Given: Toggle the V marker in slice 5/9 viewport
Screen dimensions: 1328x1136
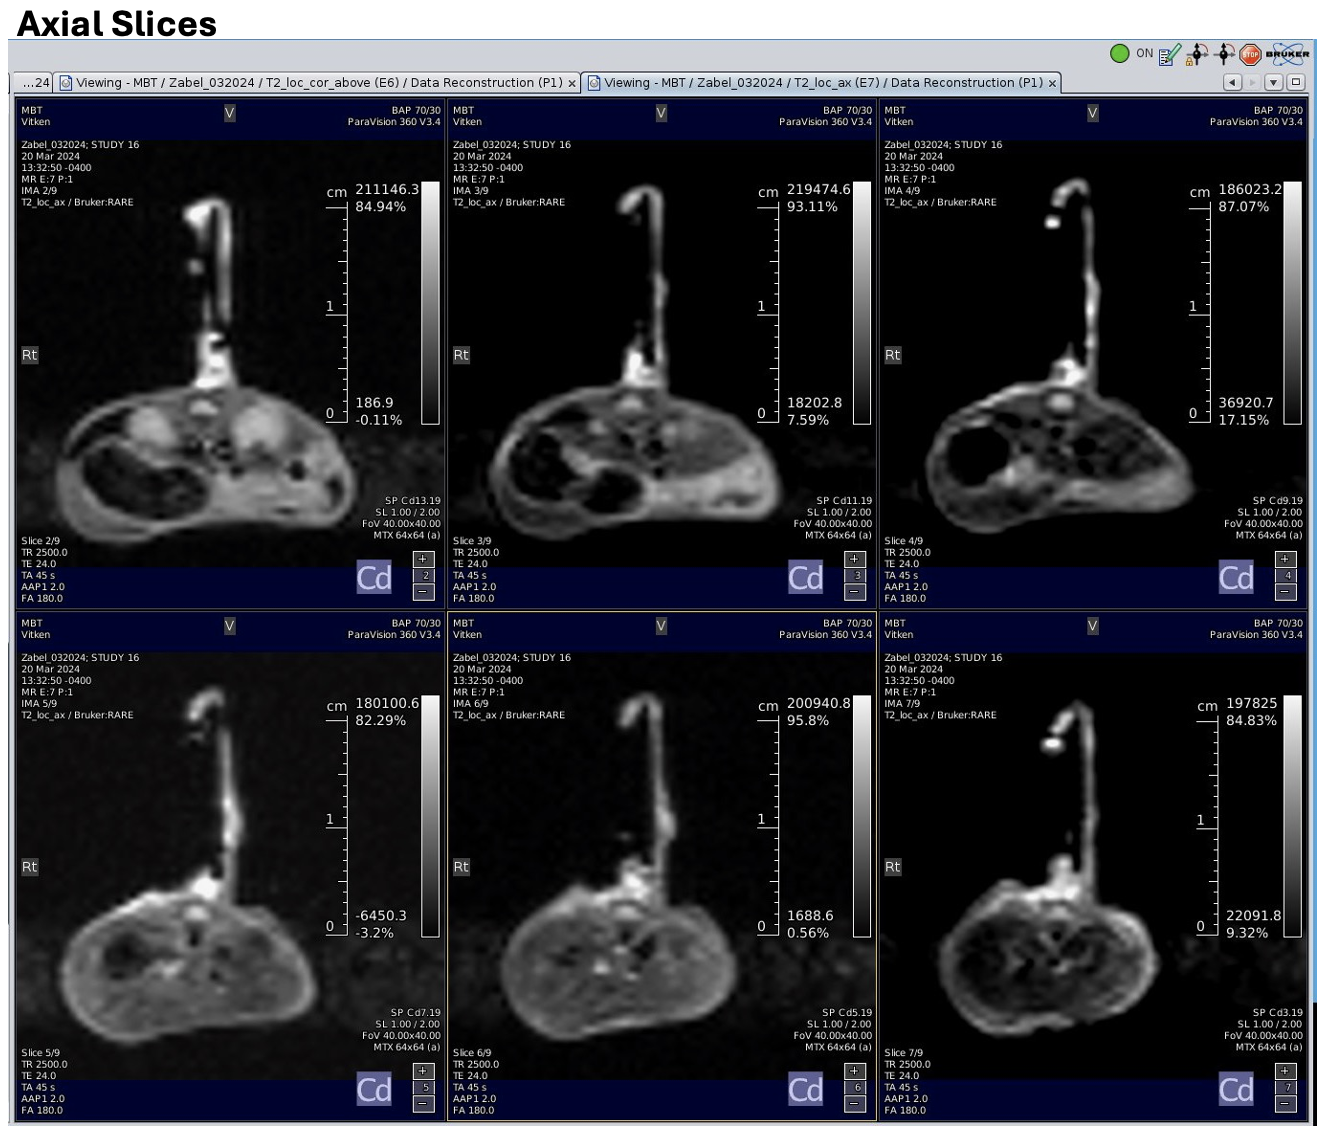Looking at the screenshot, I should 230,626.
